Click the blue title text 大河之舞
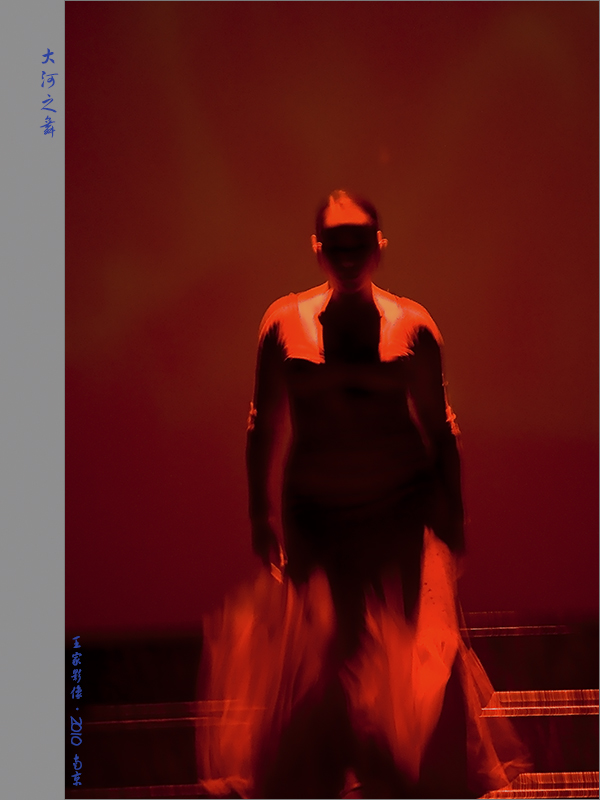The image size is (600, 800). tap(48, 92)
